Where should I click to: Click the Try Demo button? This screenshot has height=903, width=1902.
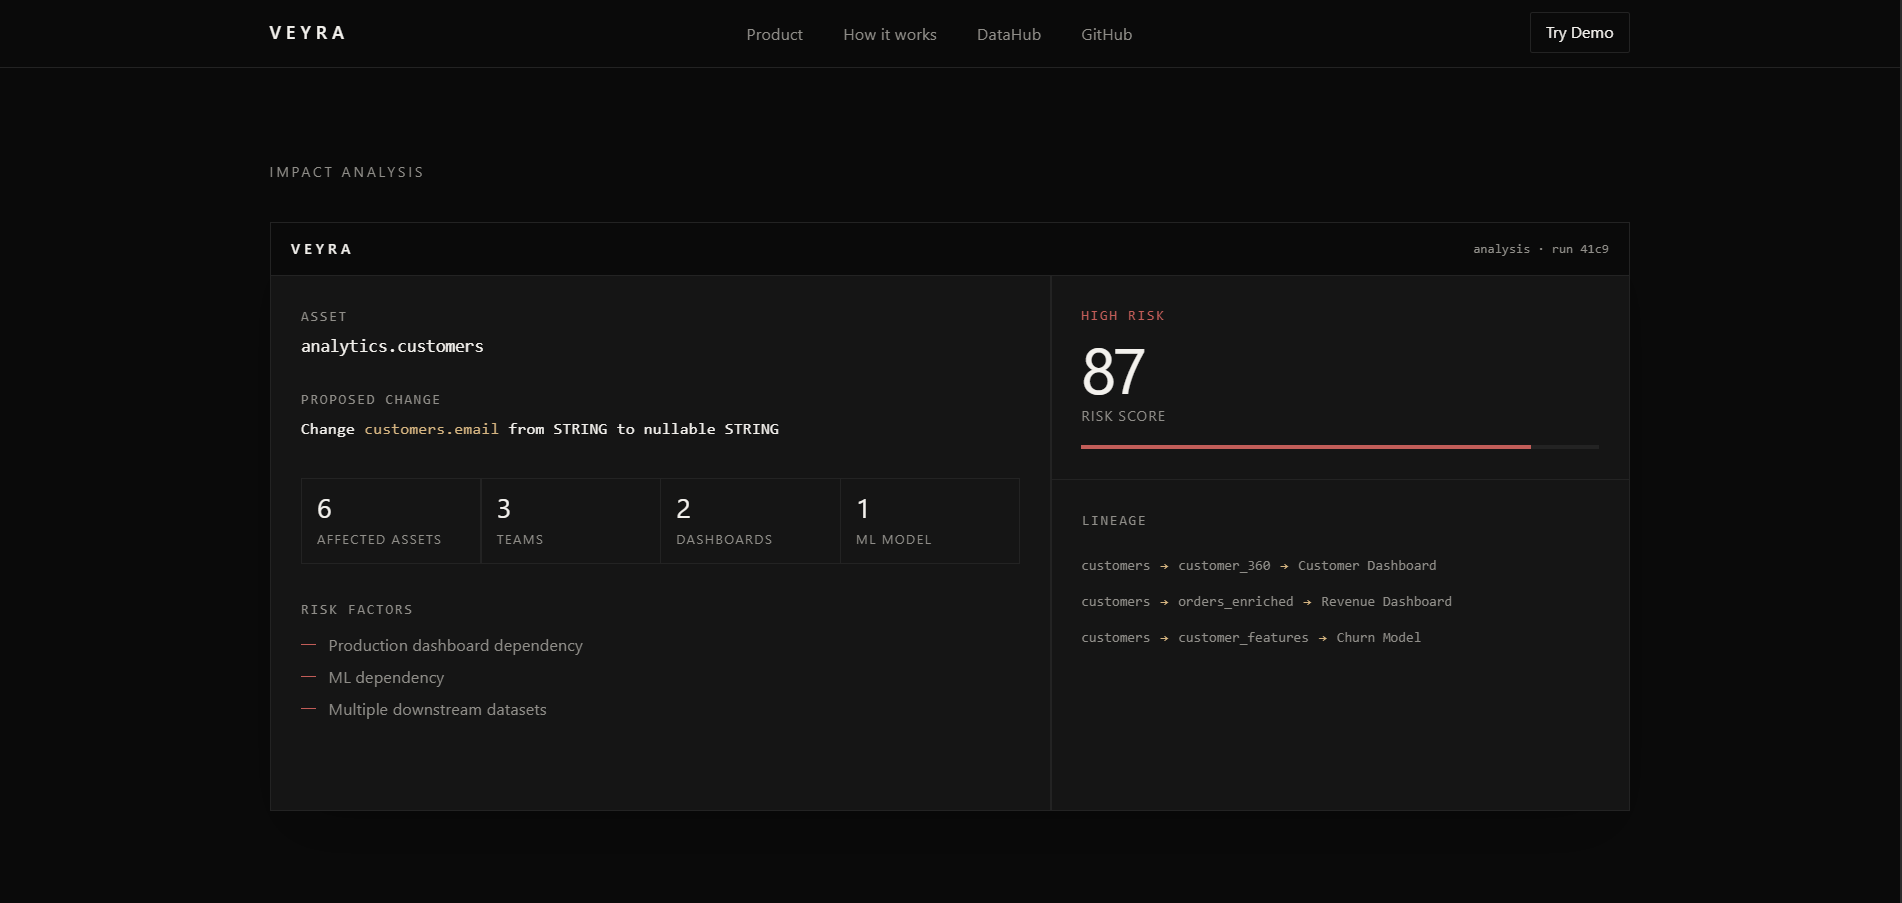(1579, 33)
